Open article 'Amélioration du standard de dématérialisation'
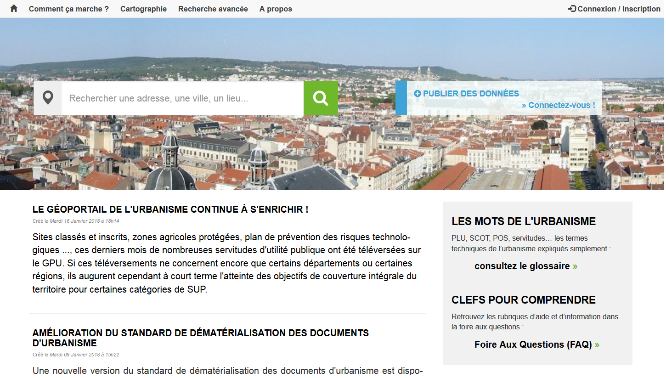The width and height of the screenshot is (666, 378). pyautogui.click(x=200, y=338)
